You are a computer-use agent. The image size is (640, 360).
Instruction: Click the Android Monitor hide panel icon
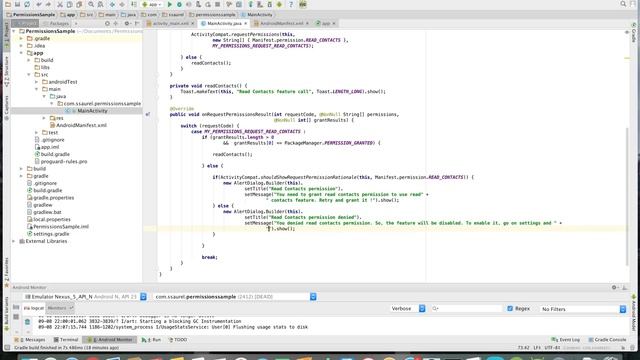pyautogui.click(x=624, y=287)
